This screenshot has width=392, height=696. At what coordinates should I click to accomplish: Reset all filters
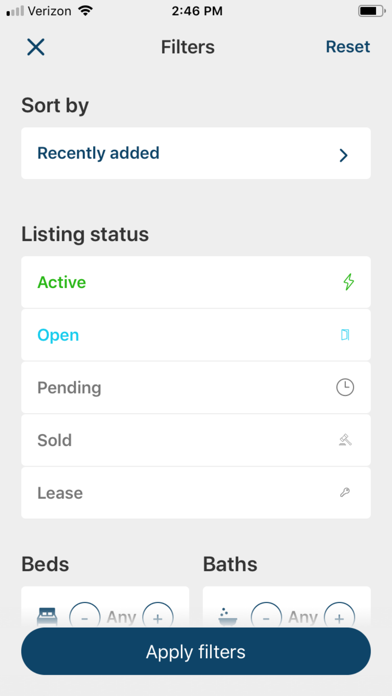(348, 47)
